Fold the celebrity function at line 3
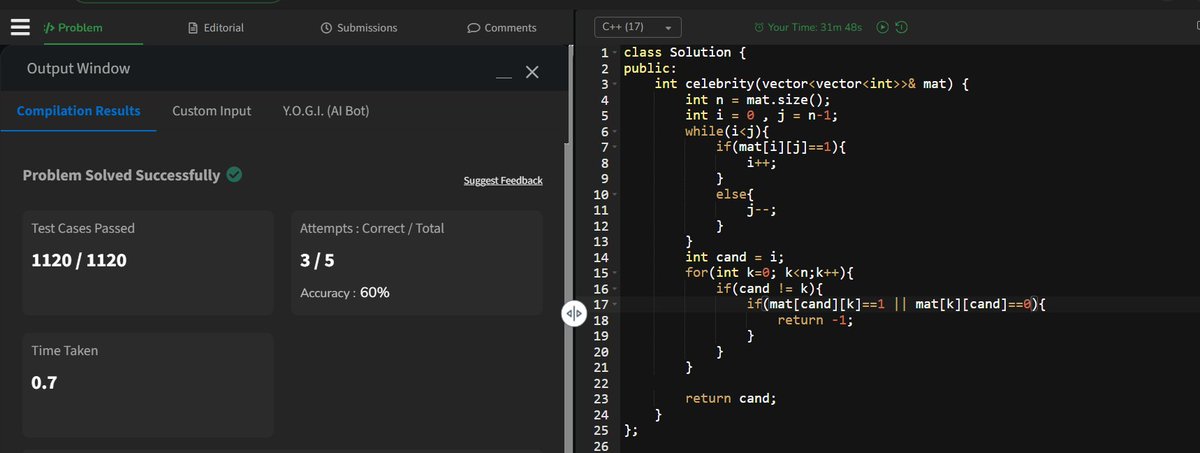This screenshot has height=453, width=1200. 616,84
